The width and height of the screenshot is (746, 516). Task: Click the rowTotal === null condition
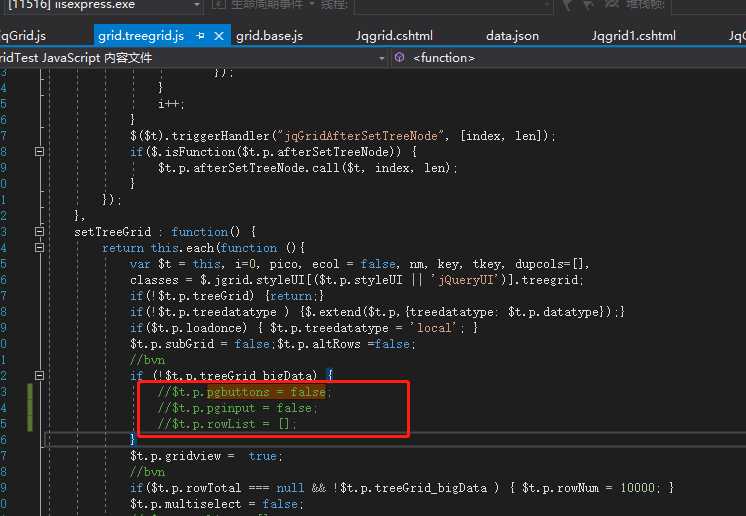tap(225, 488)
